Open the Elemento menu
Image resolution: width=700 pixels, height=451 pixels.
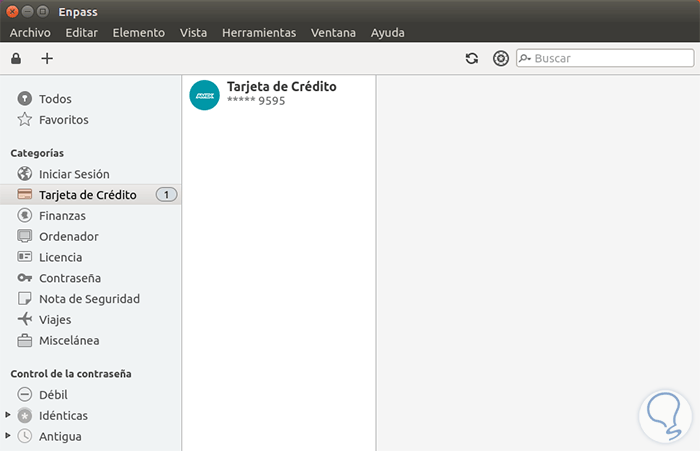138,33
